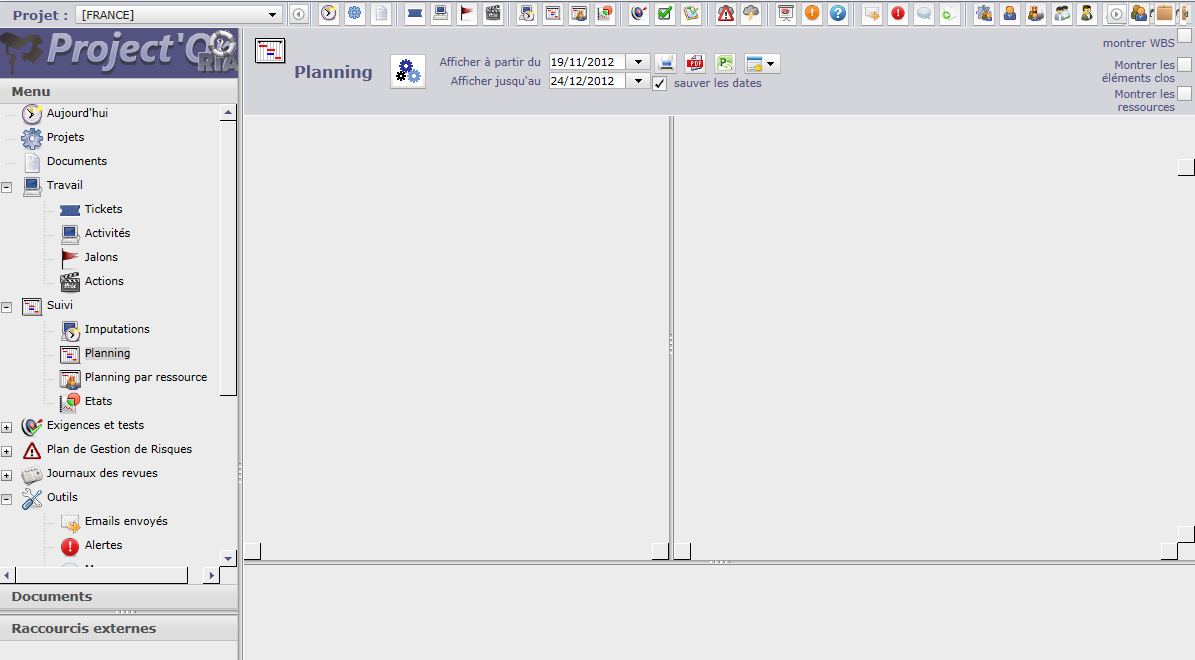Viewport: 1195px width, 660px height.
Task: Enable 'Montrer les ressources' checkbox
Action: coord(1184,94)
